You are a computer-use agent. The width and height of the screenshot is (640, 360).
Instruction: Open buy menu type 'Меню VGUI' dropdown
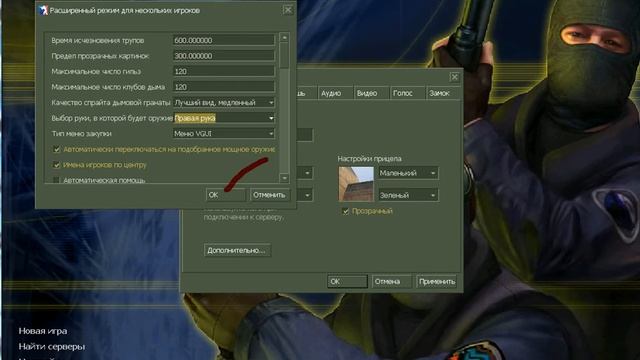(x=224, y=133)
